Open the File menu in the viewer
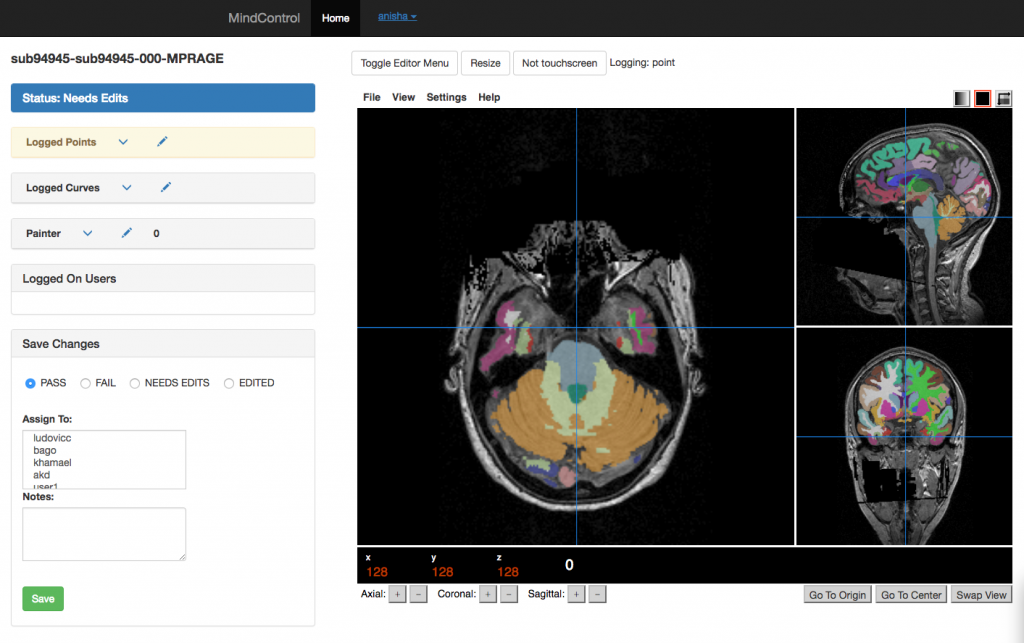This screenshot has width=1024, height=643. click(x=371, y=97)
